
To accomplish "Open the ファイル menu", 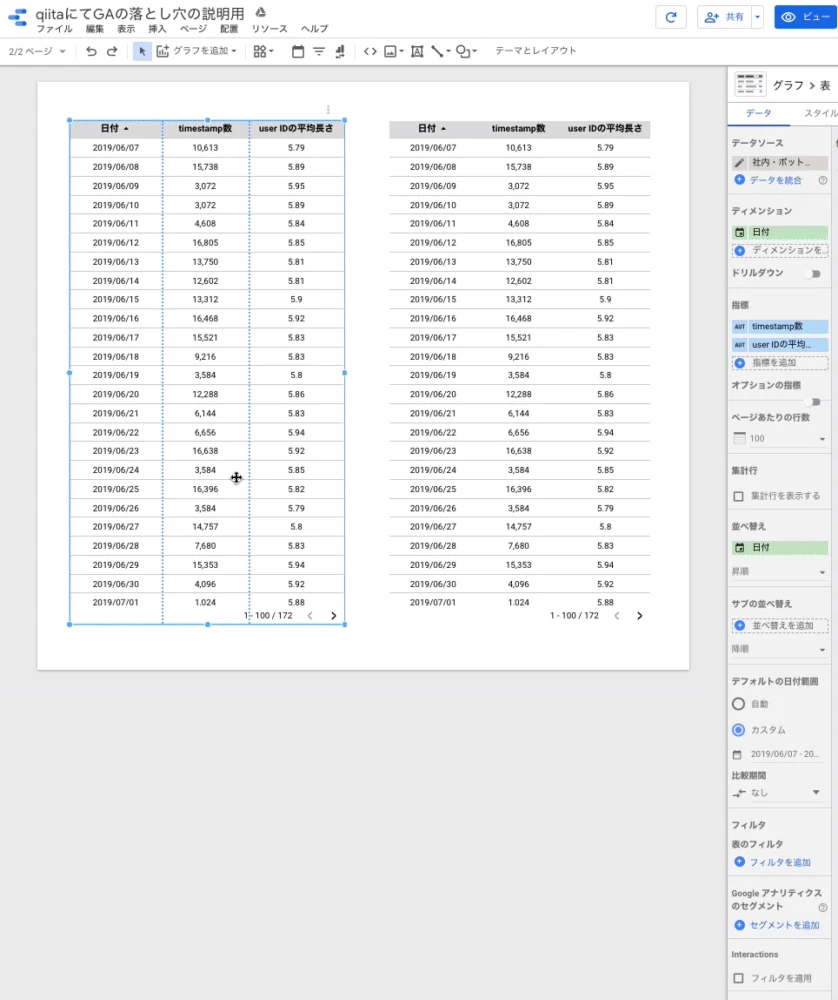I will [54, 29].
